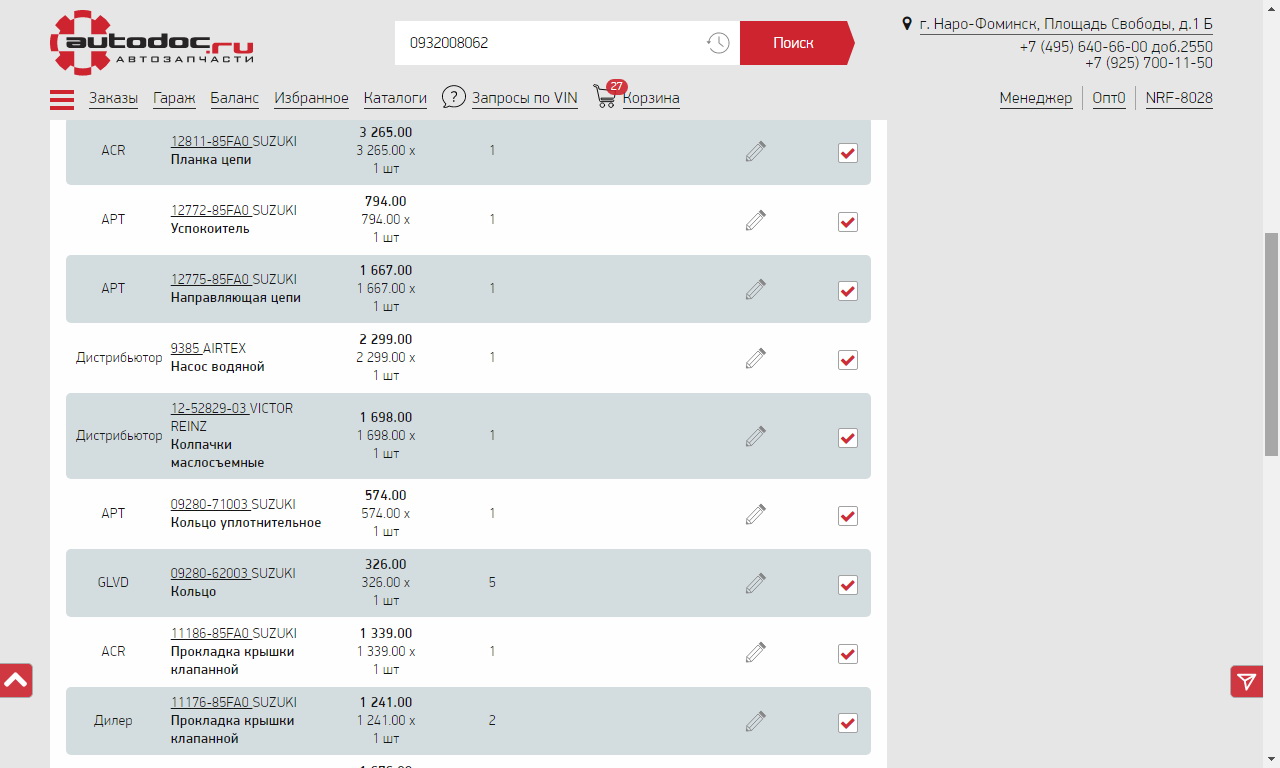Open the search history clock icon
Image resolution: width=1280 pixels, height=768 pixels.
pos(718,43)
